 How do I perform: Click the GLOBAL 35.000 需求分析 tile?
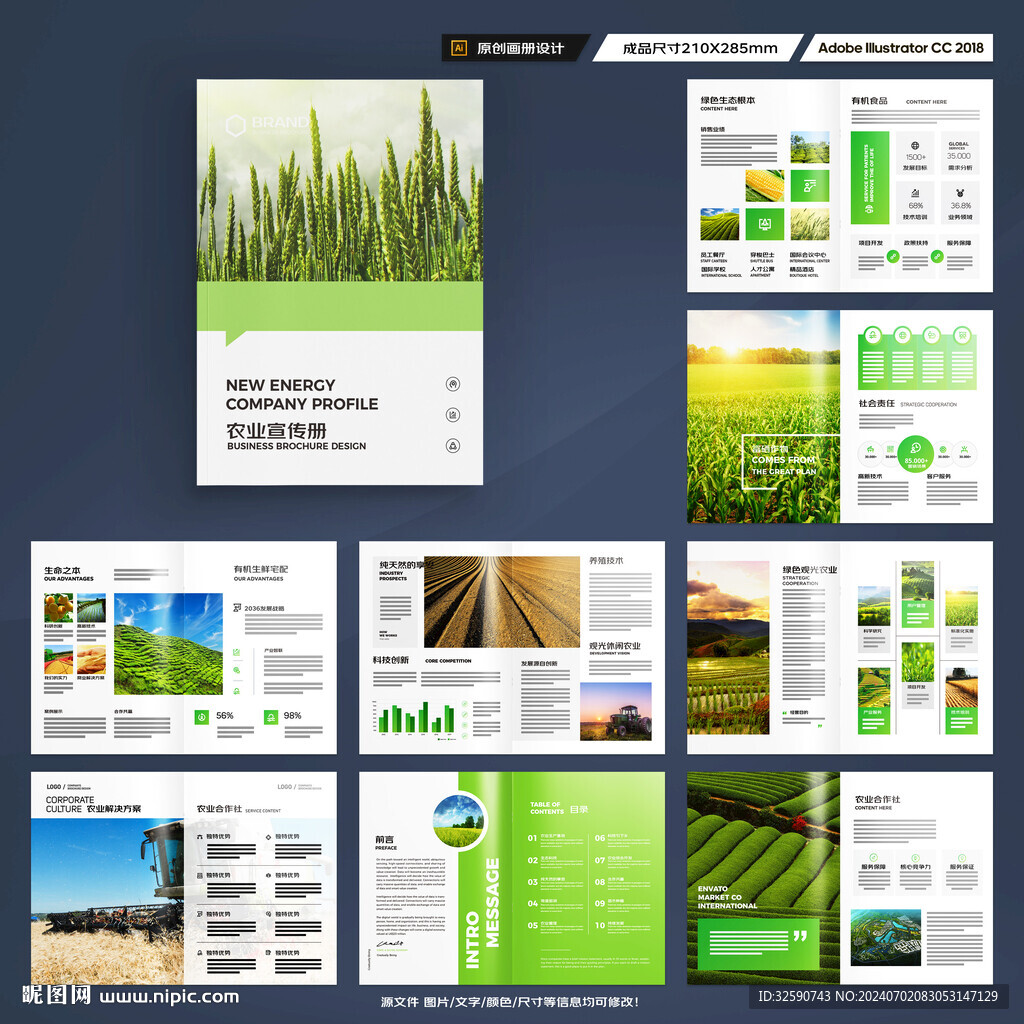[960, 153]
